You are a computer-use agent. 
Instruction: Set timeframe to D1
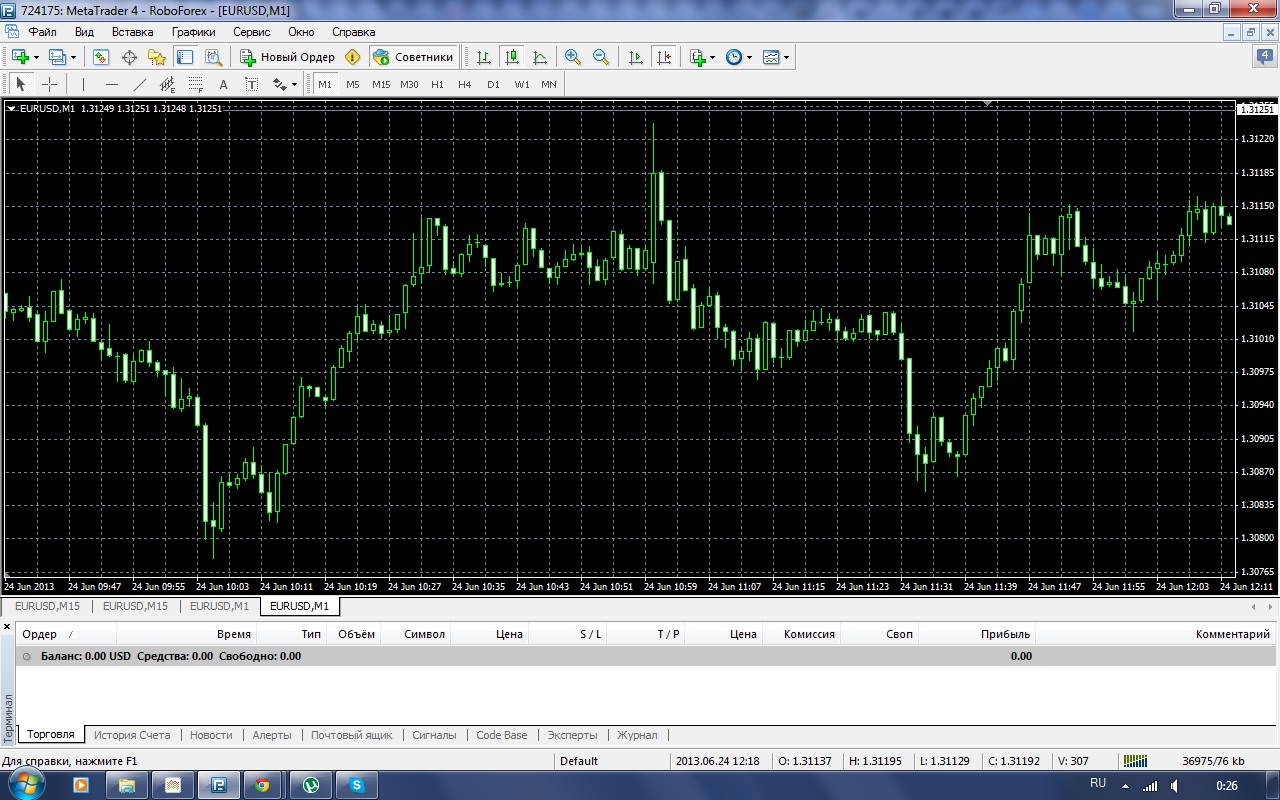493,84
